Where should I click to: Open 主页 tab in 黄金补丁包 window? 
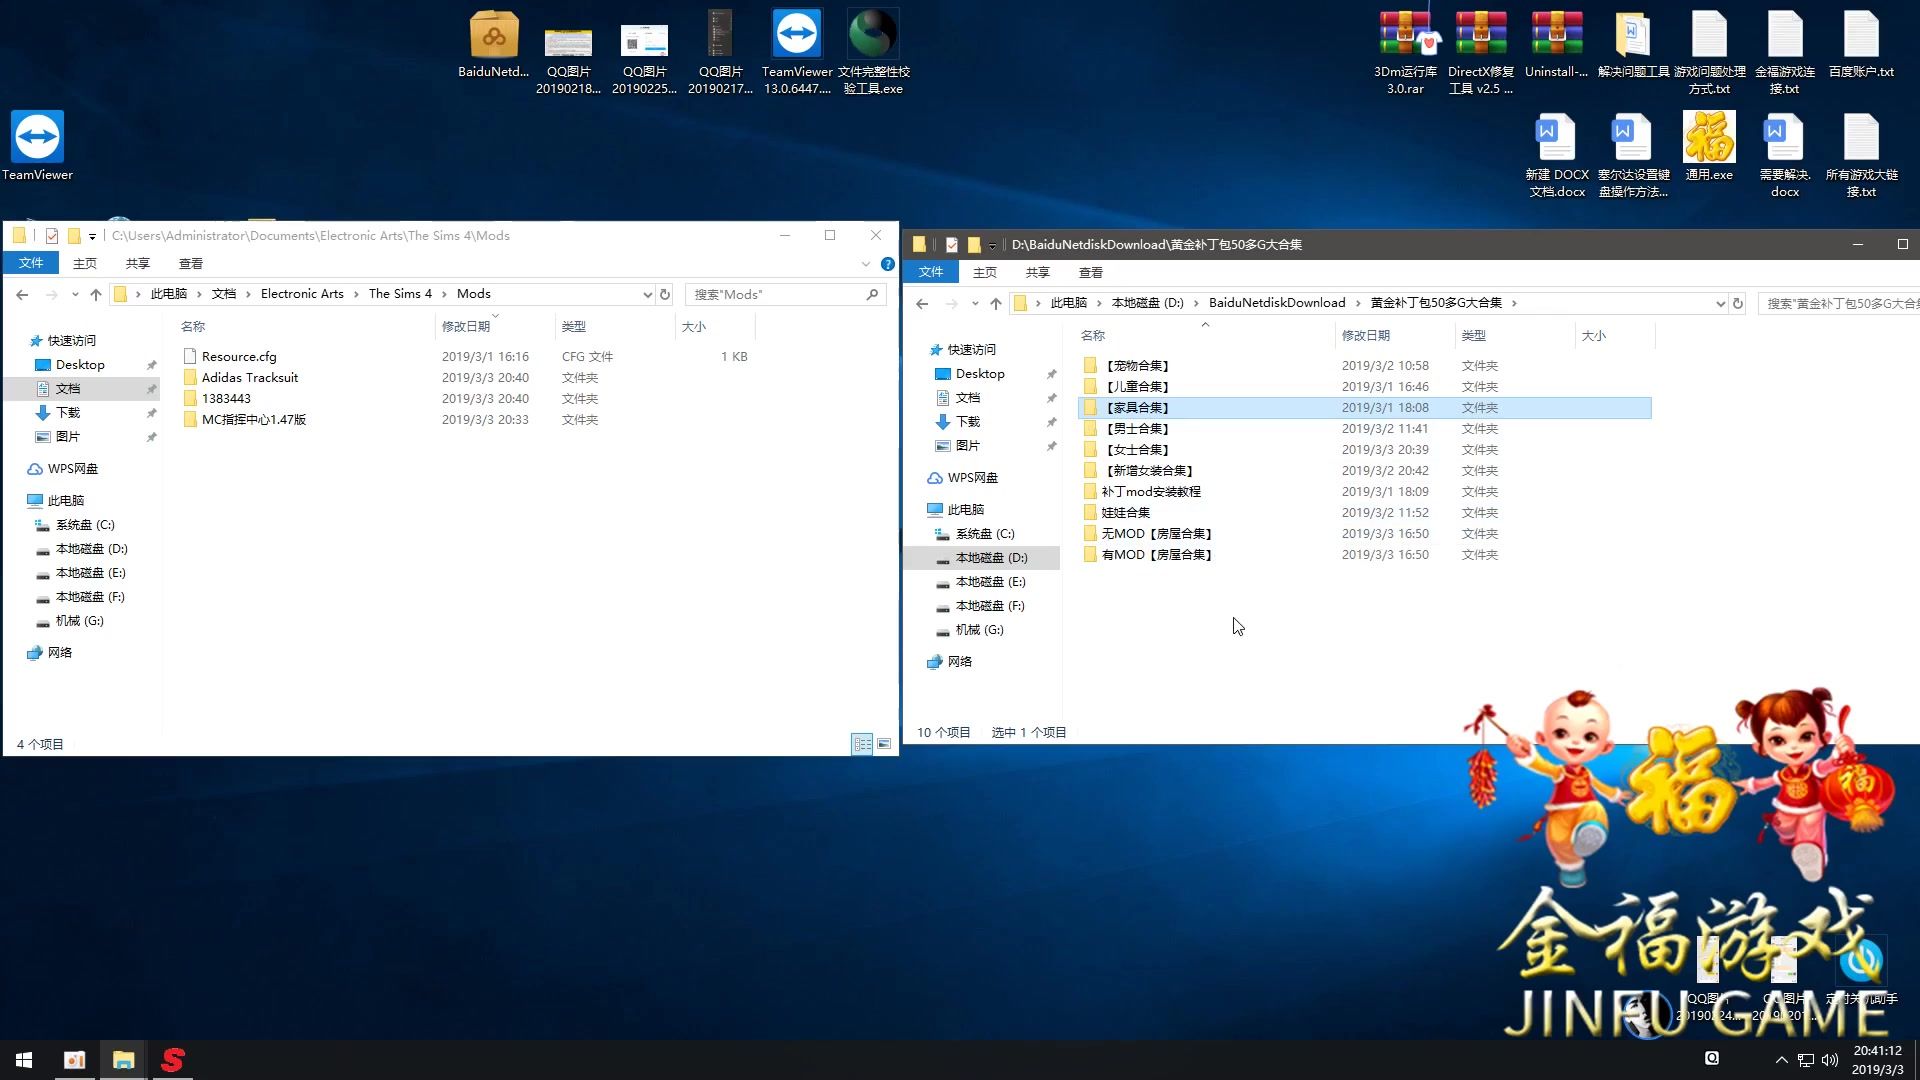point(985,272)
